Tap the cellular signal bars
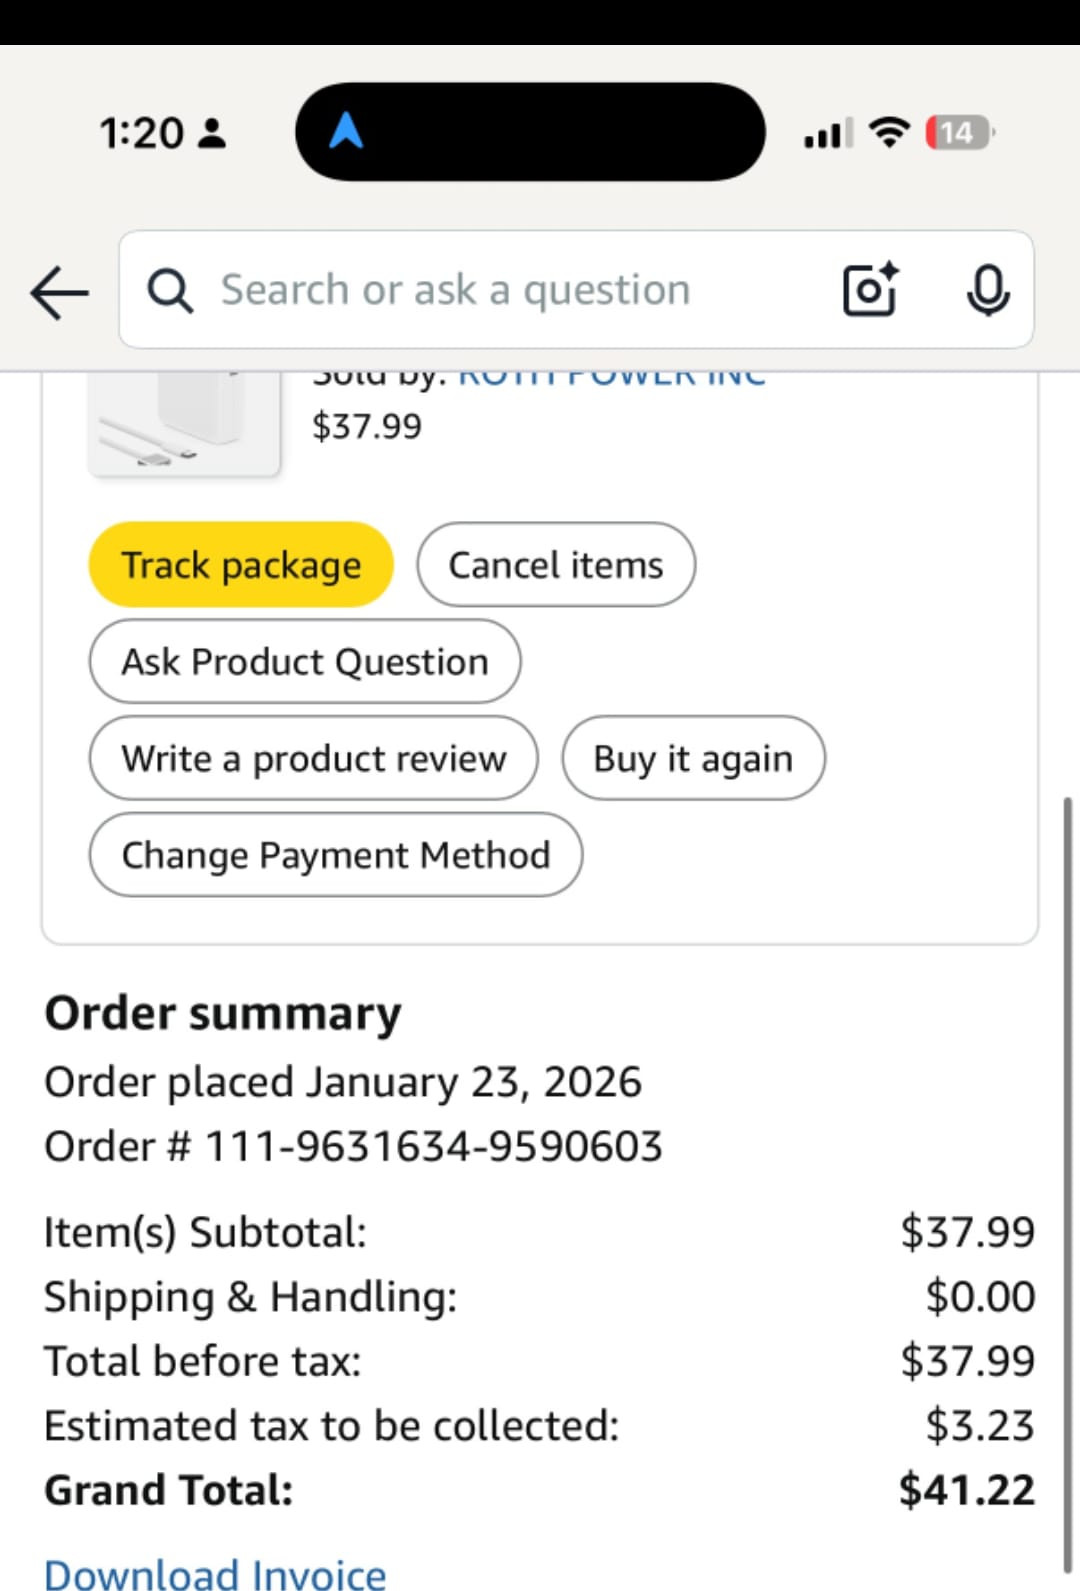Screen dimensions: 1080x1591 click(828, 133)
